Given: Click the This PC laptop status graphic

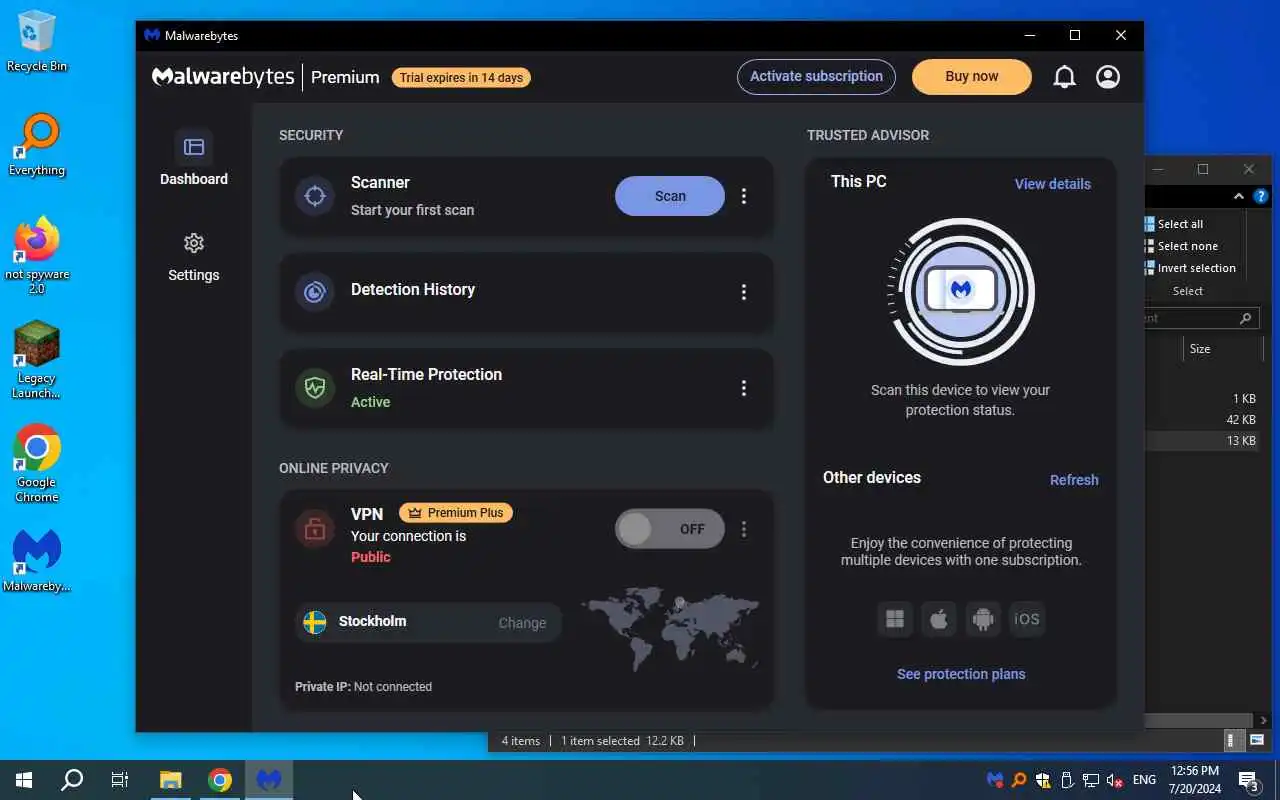Looking at the screenshot, I should point(961,292).
